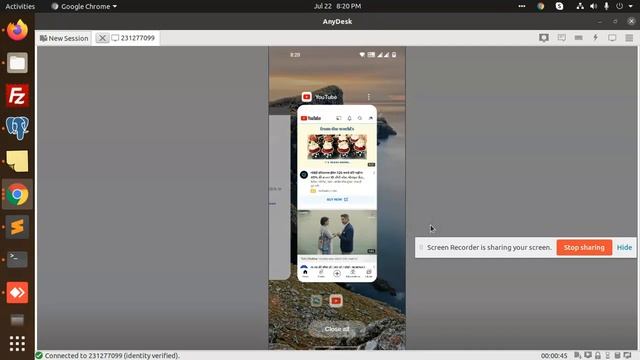Screen dimensions: 640x360
Task: Open pgAdmin elephant icon in dock
Action: coord(17,128)
